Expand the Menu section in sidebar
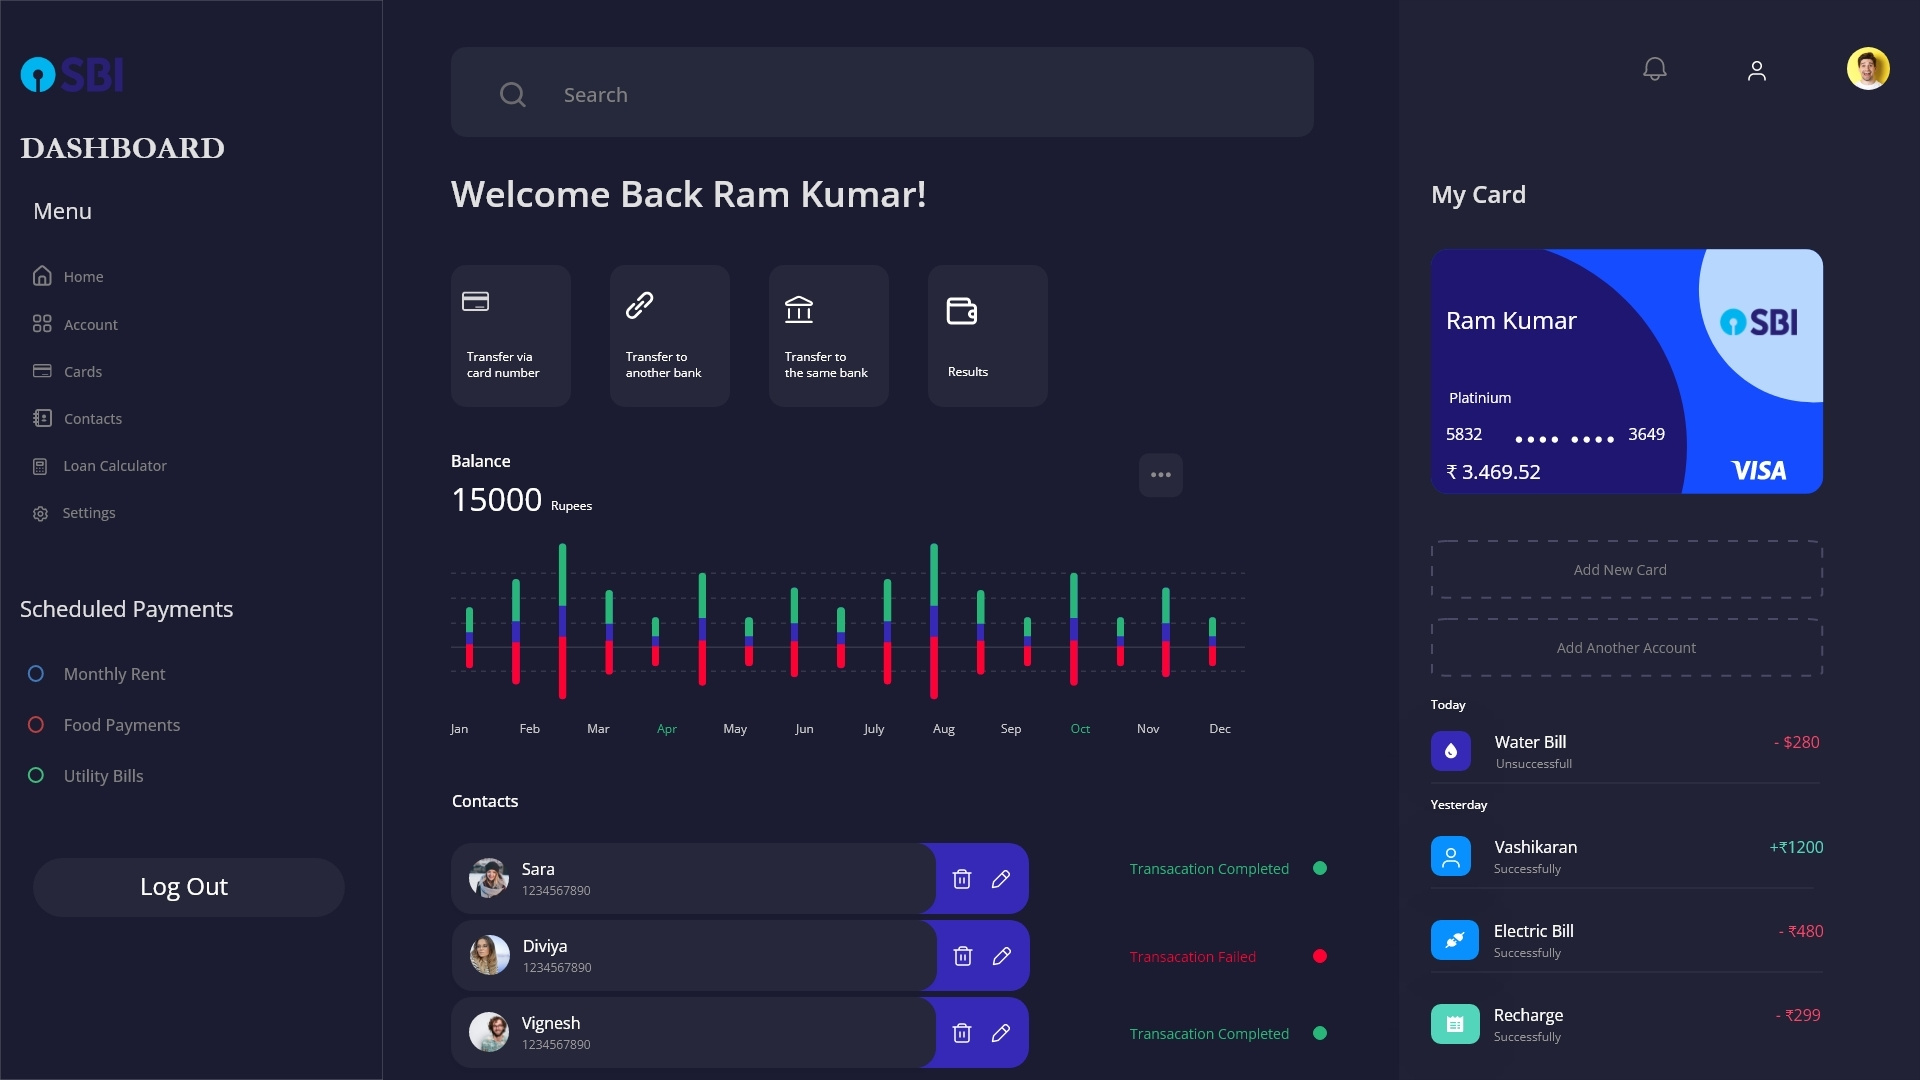This screenshot has height=1080, width=1920. coord(61,210)
